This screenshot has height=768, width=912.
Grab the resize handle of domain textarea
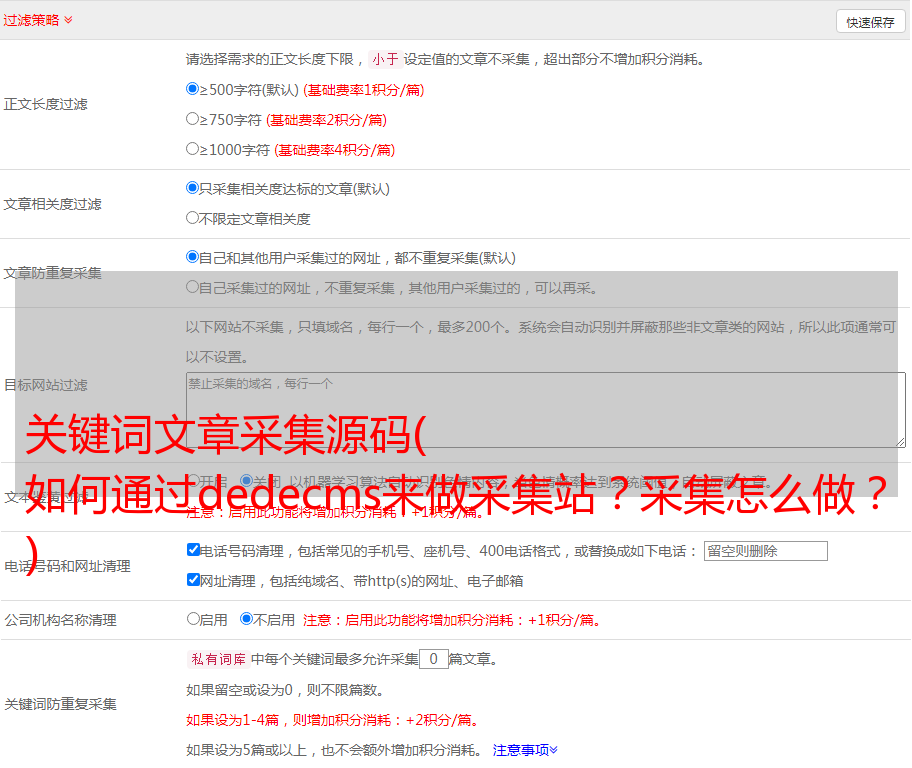(900, 441)
